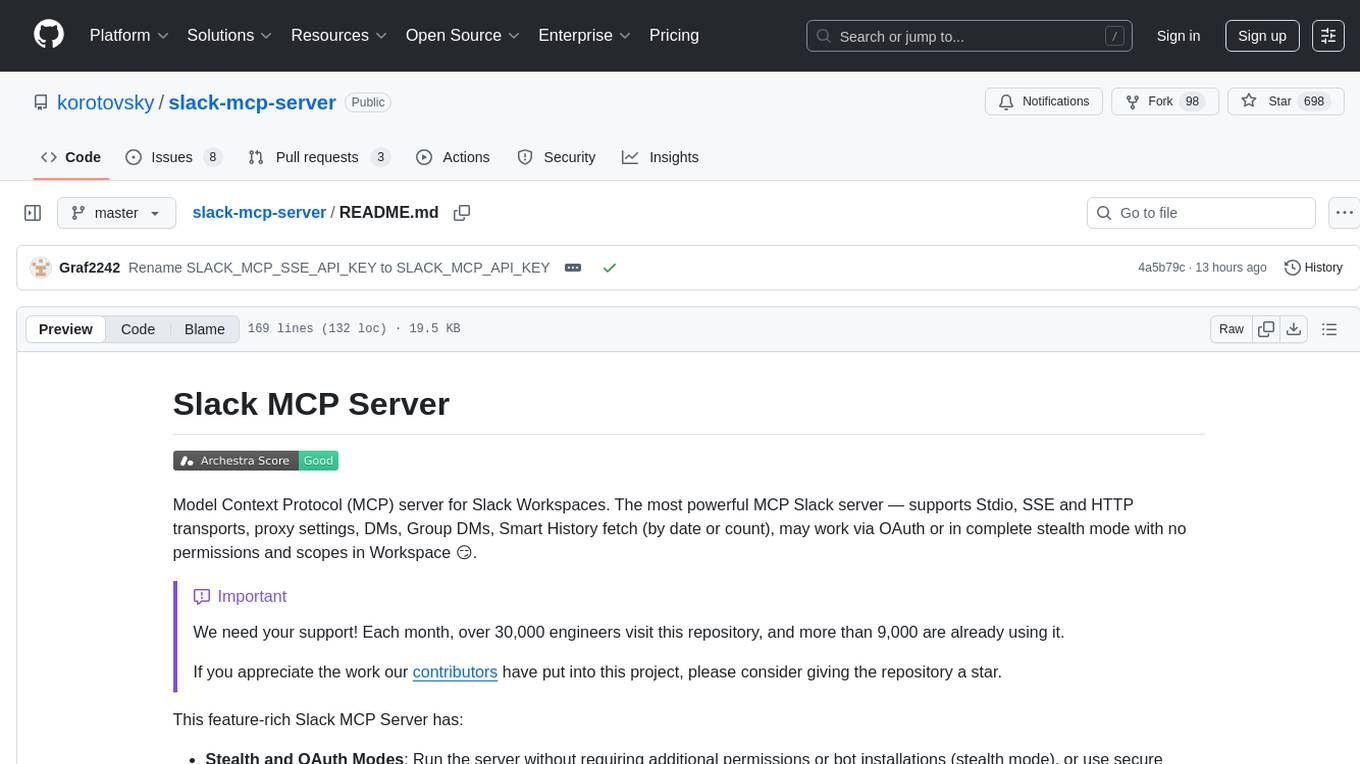Open the GitHub homepage logo

(49, 35)
